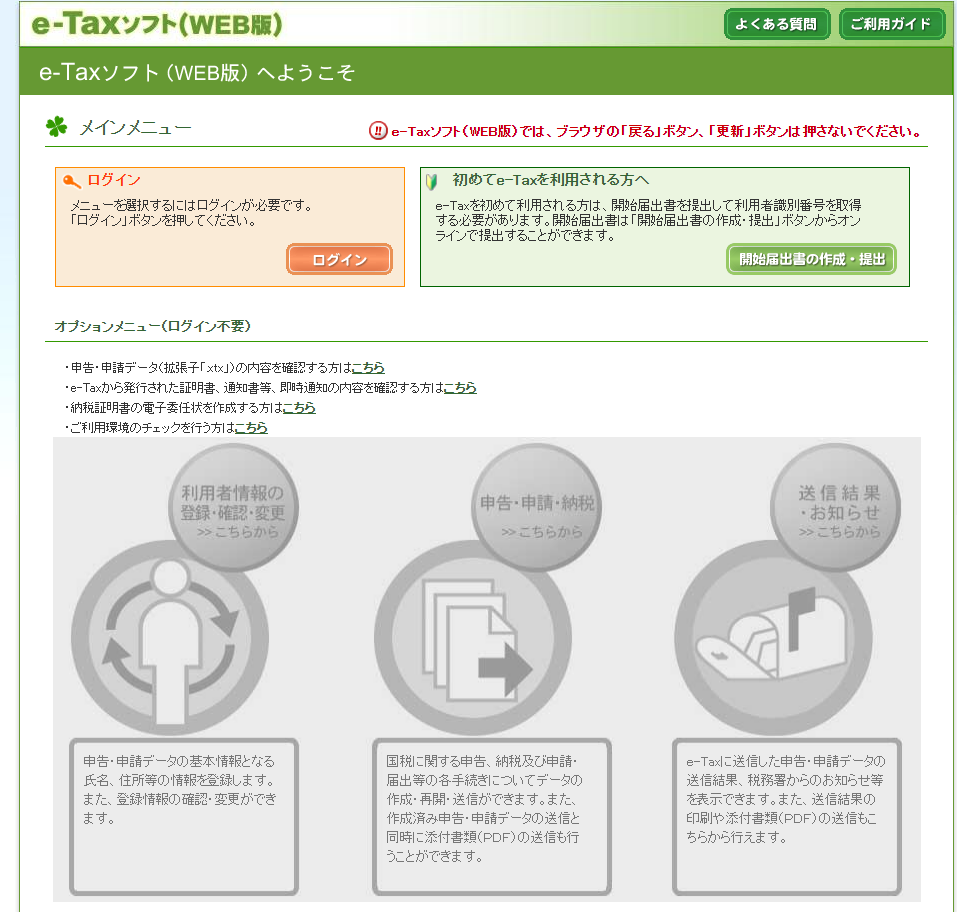
Task: Open 利用者情報の登録・確認・変更 circle badge
Action: coord(233,510)
